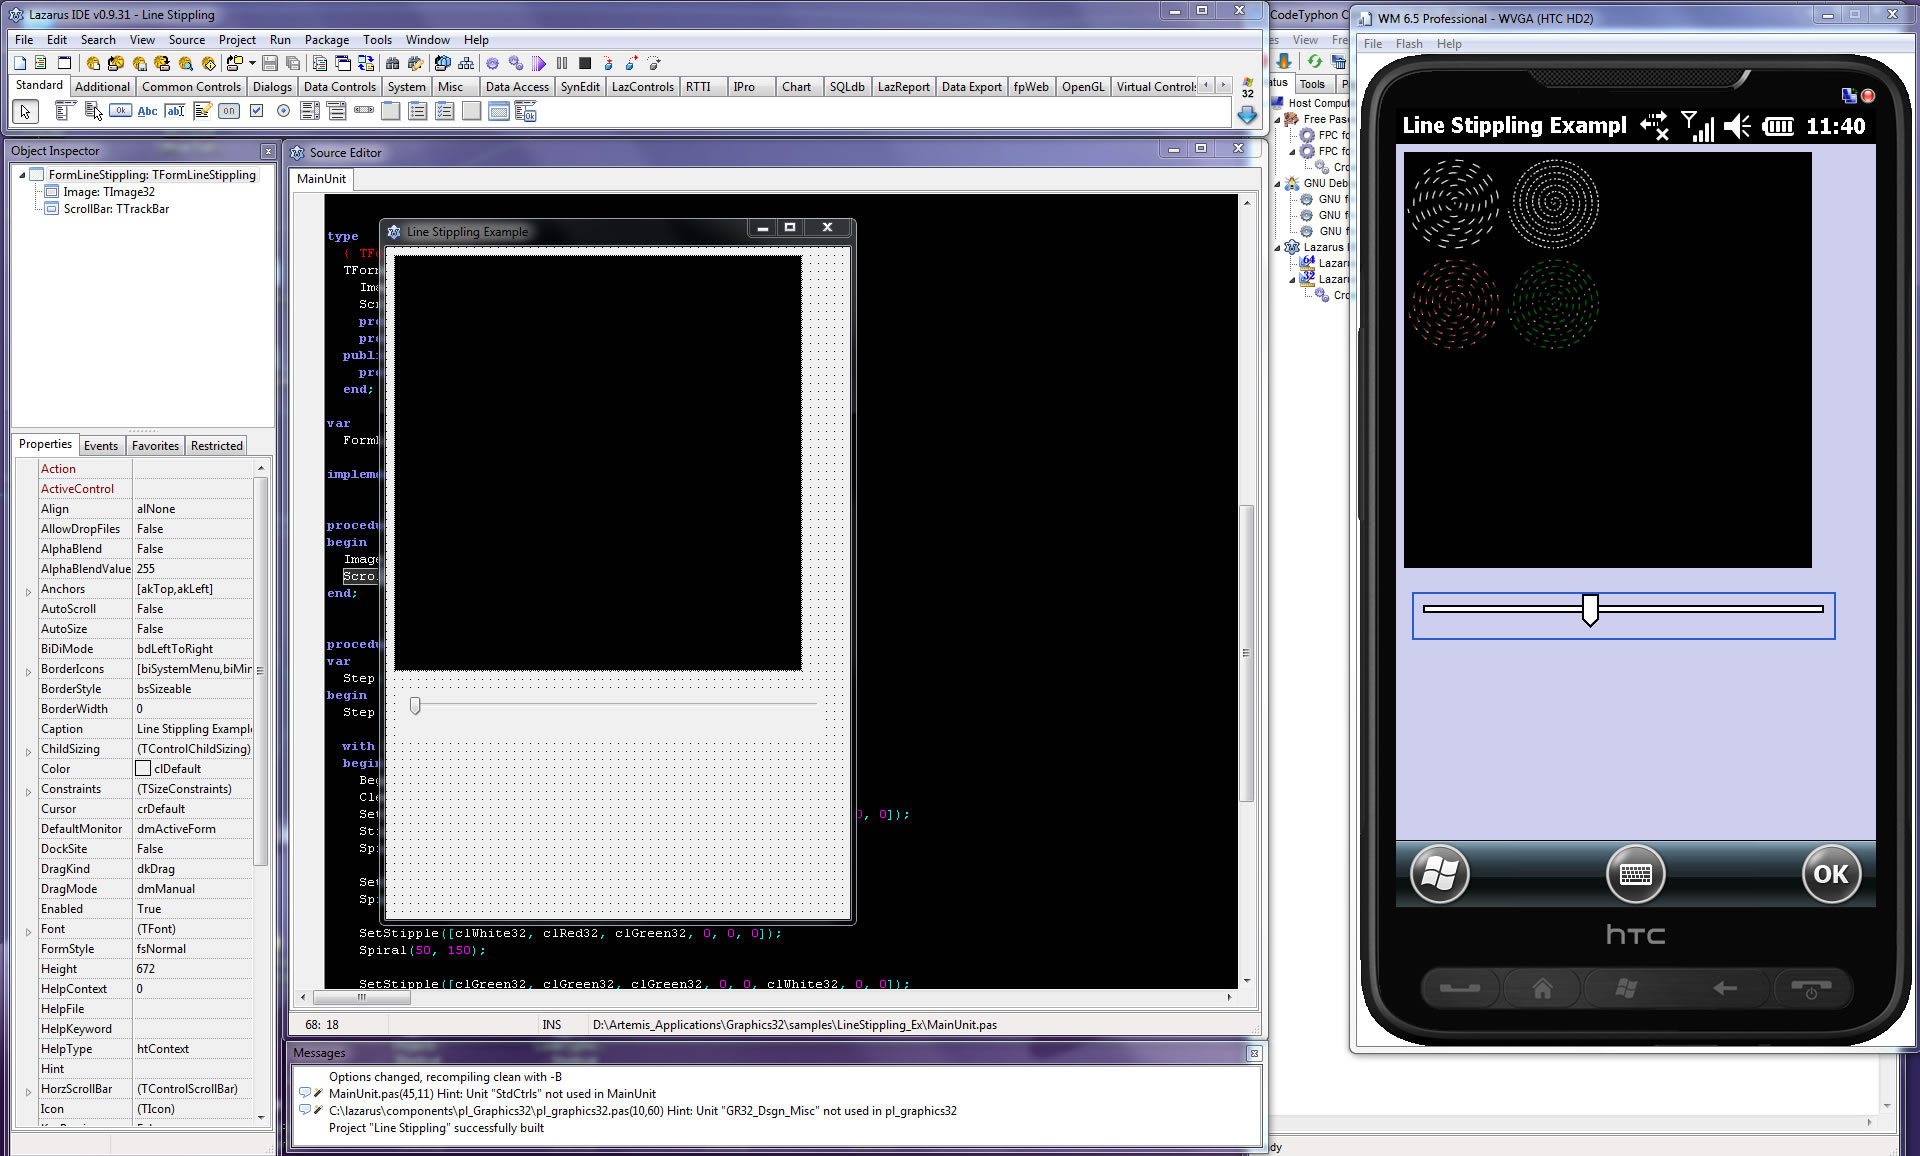Click the binoculars Find icon

tap(393, 63)
